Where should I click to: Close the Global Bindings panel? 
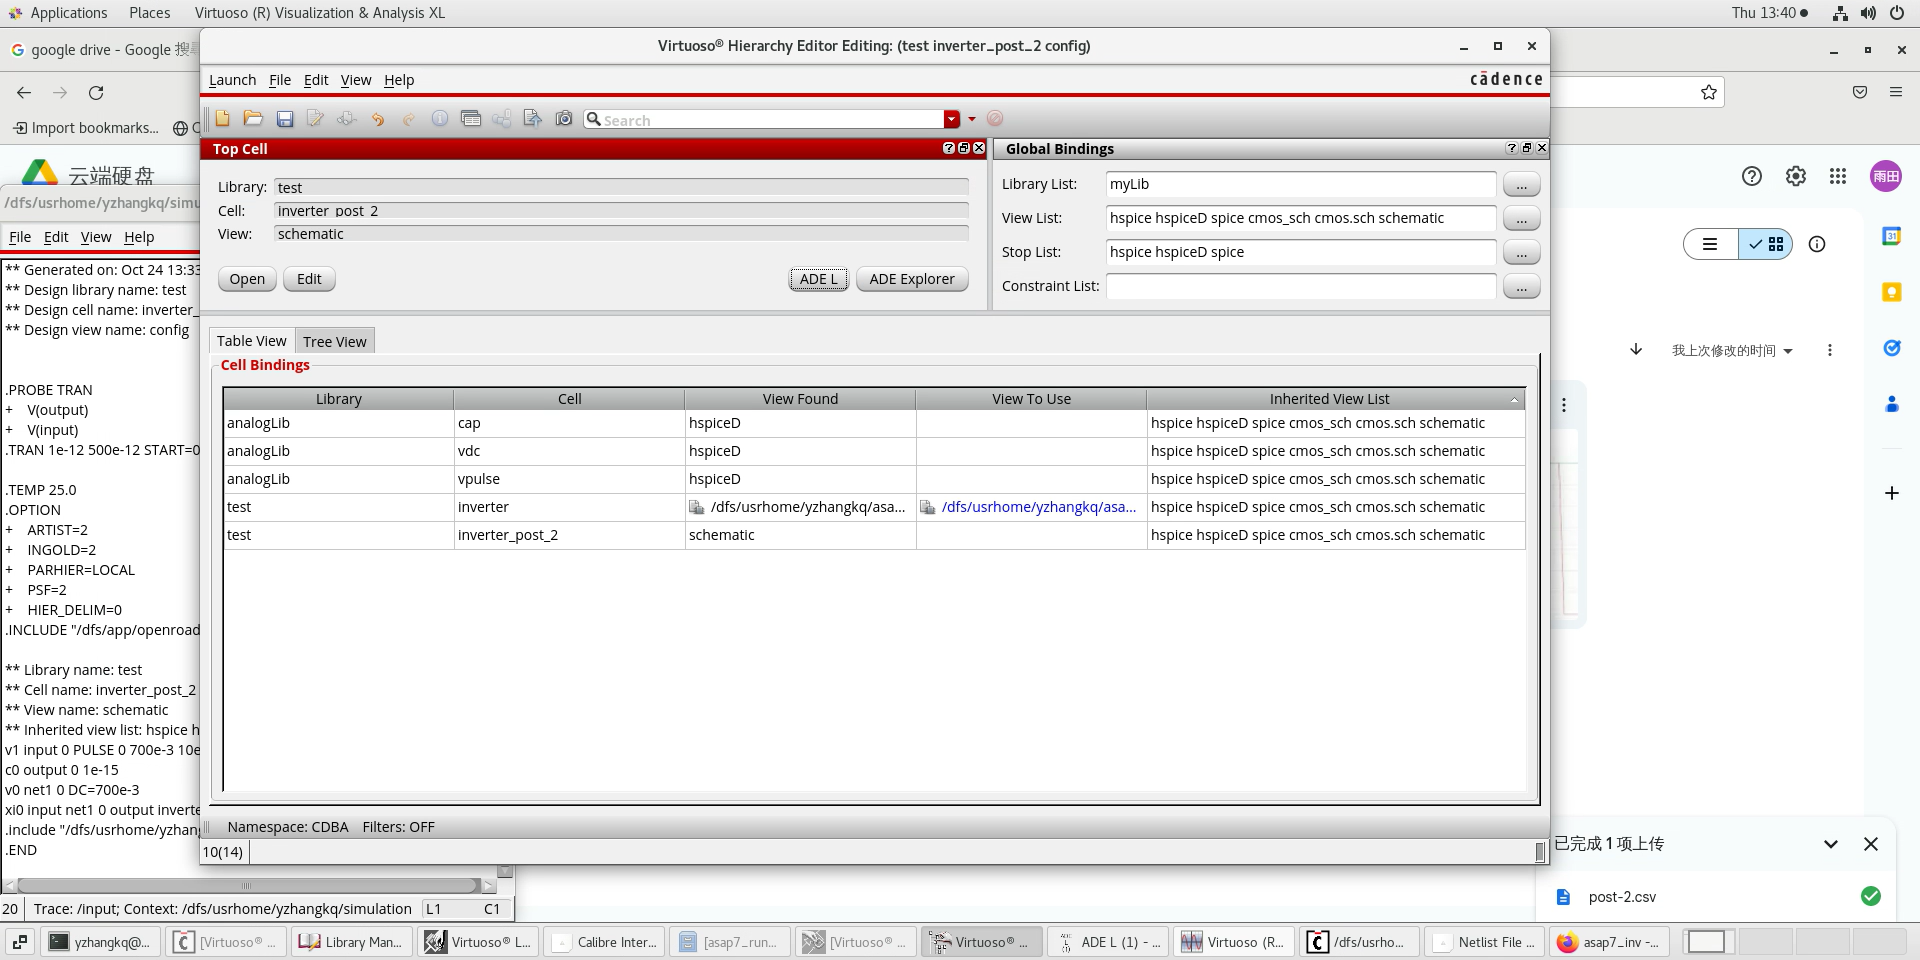(x=1542, y=148)
